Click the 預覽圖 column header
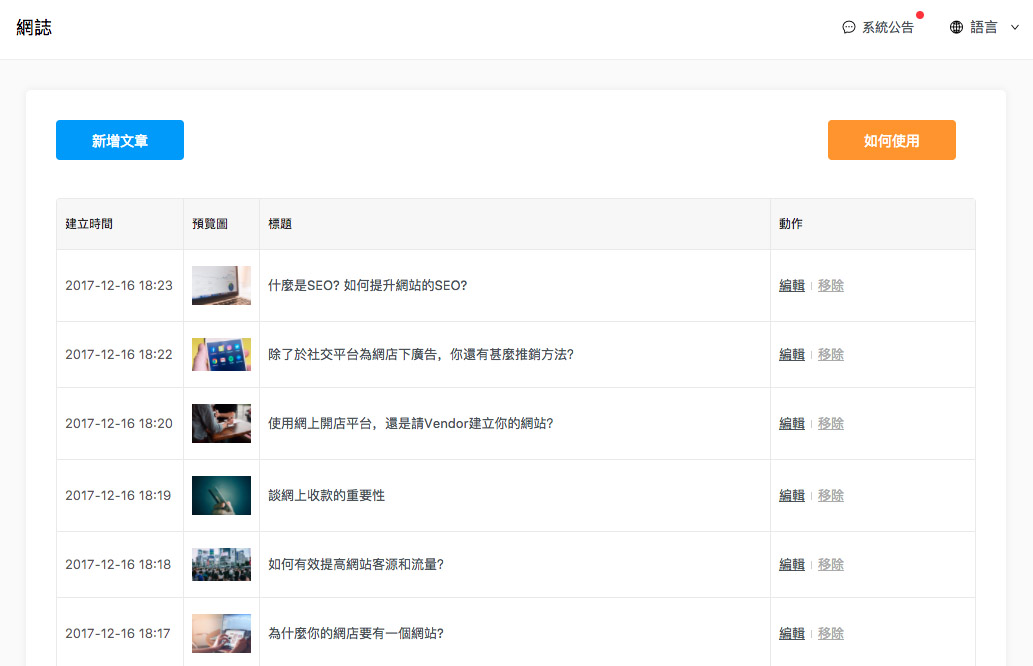Viewport: 1033px width, 666px height. (209, 224)
